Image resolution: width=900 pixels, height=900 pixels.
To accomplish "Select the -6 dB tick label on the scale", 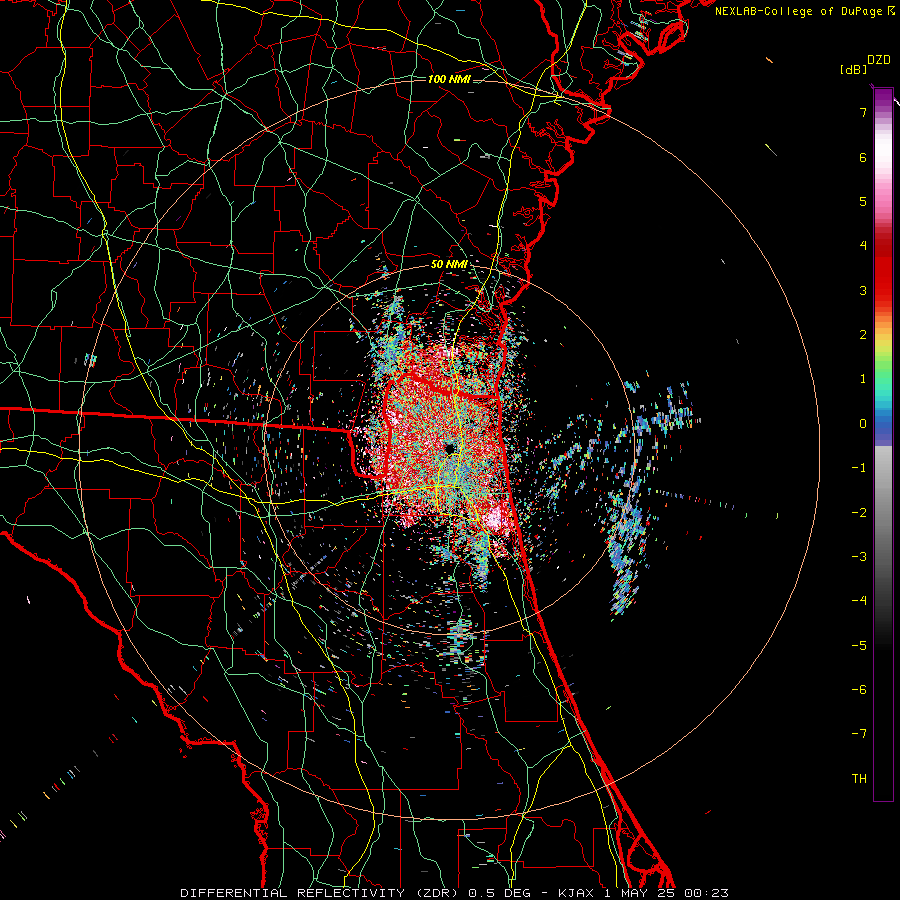I will tap(859, 690).
